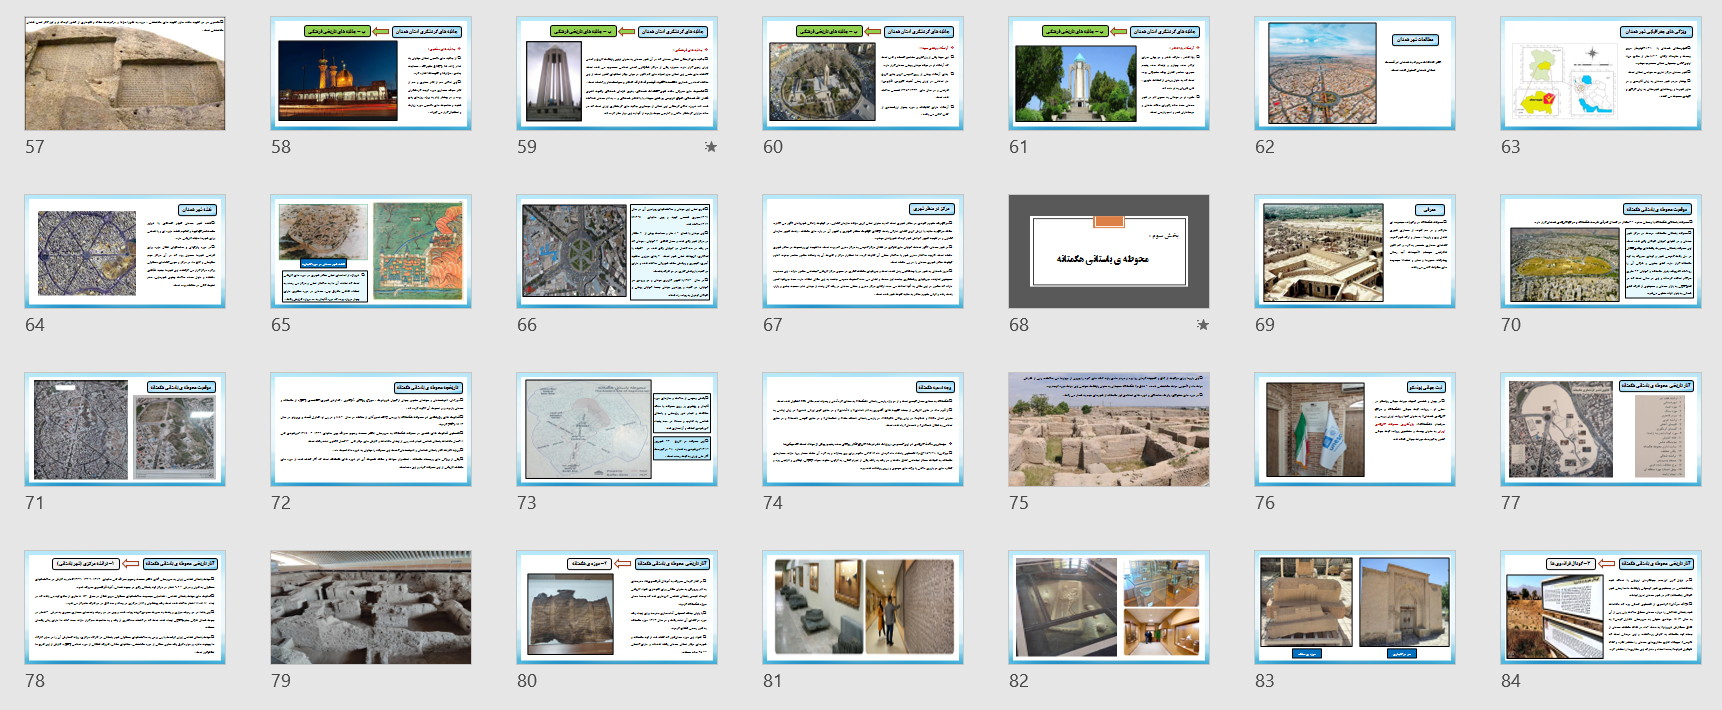Select the gray section title slide 68

tap(1109, 251)
